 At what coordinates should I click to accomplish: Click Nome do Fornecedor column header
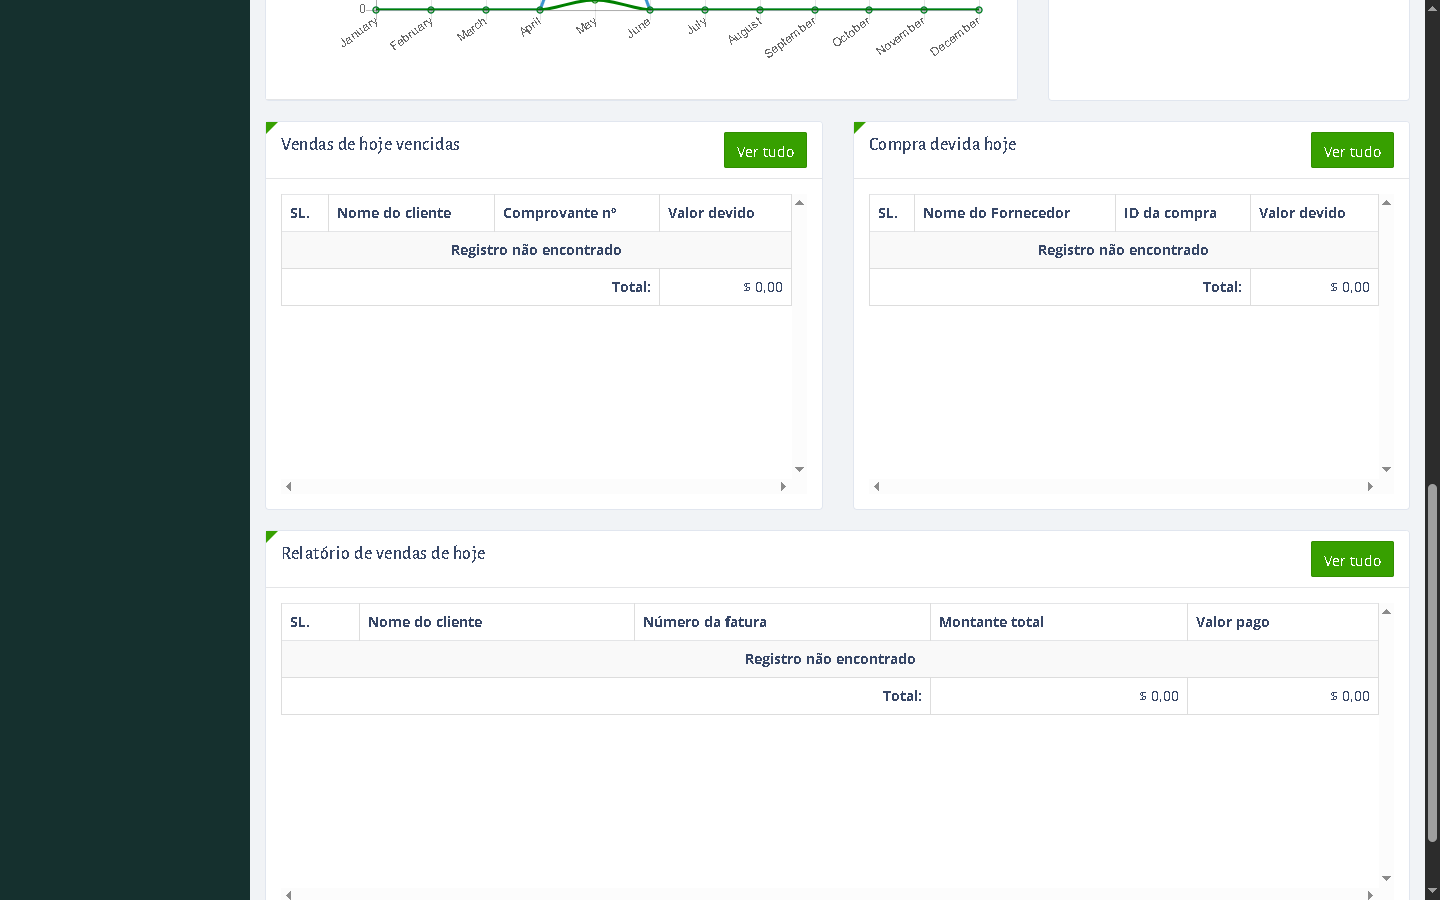996,213
